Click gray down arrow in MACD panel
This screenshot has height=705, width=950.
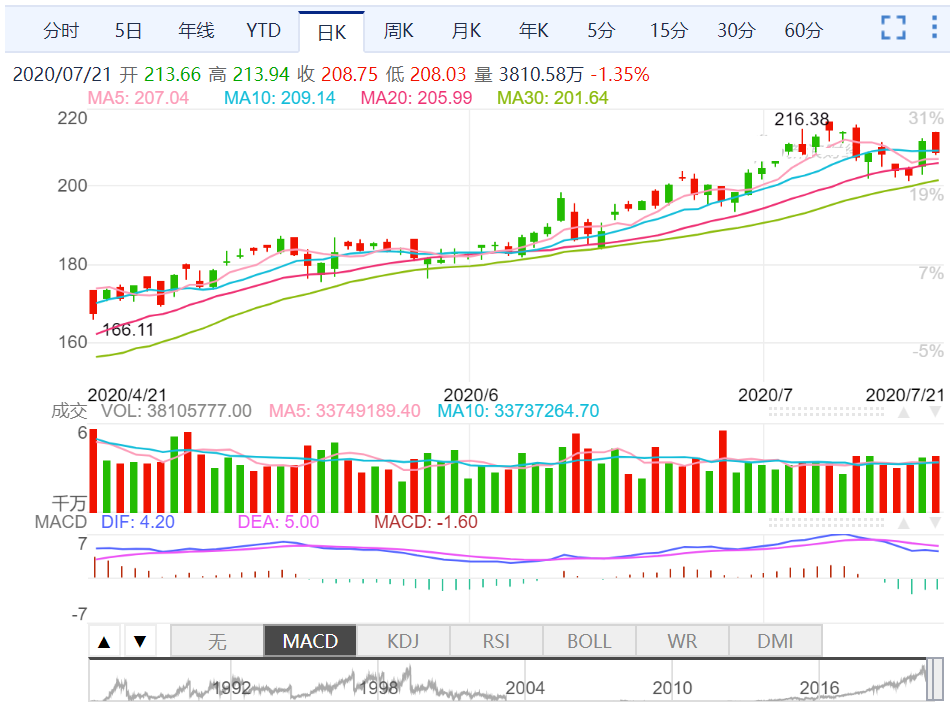935,523
